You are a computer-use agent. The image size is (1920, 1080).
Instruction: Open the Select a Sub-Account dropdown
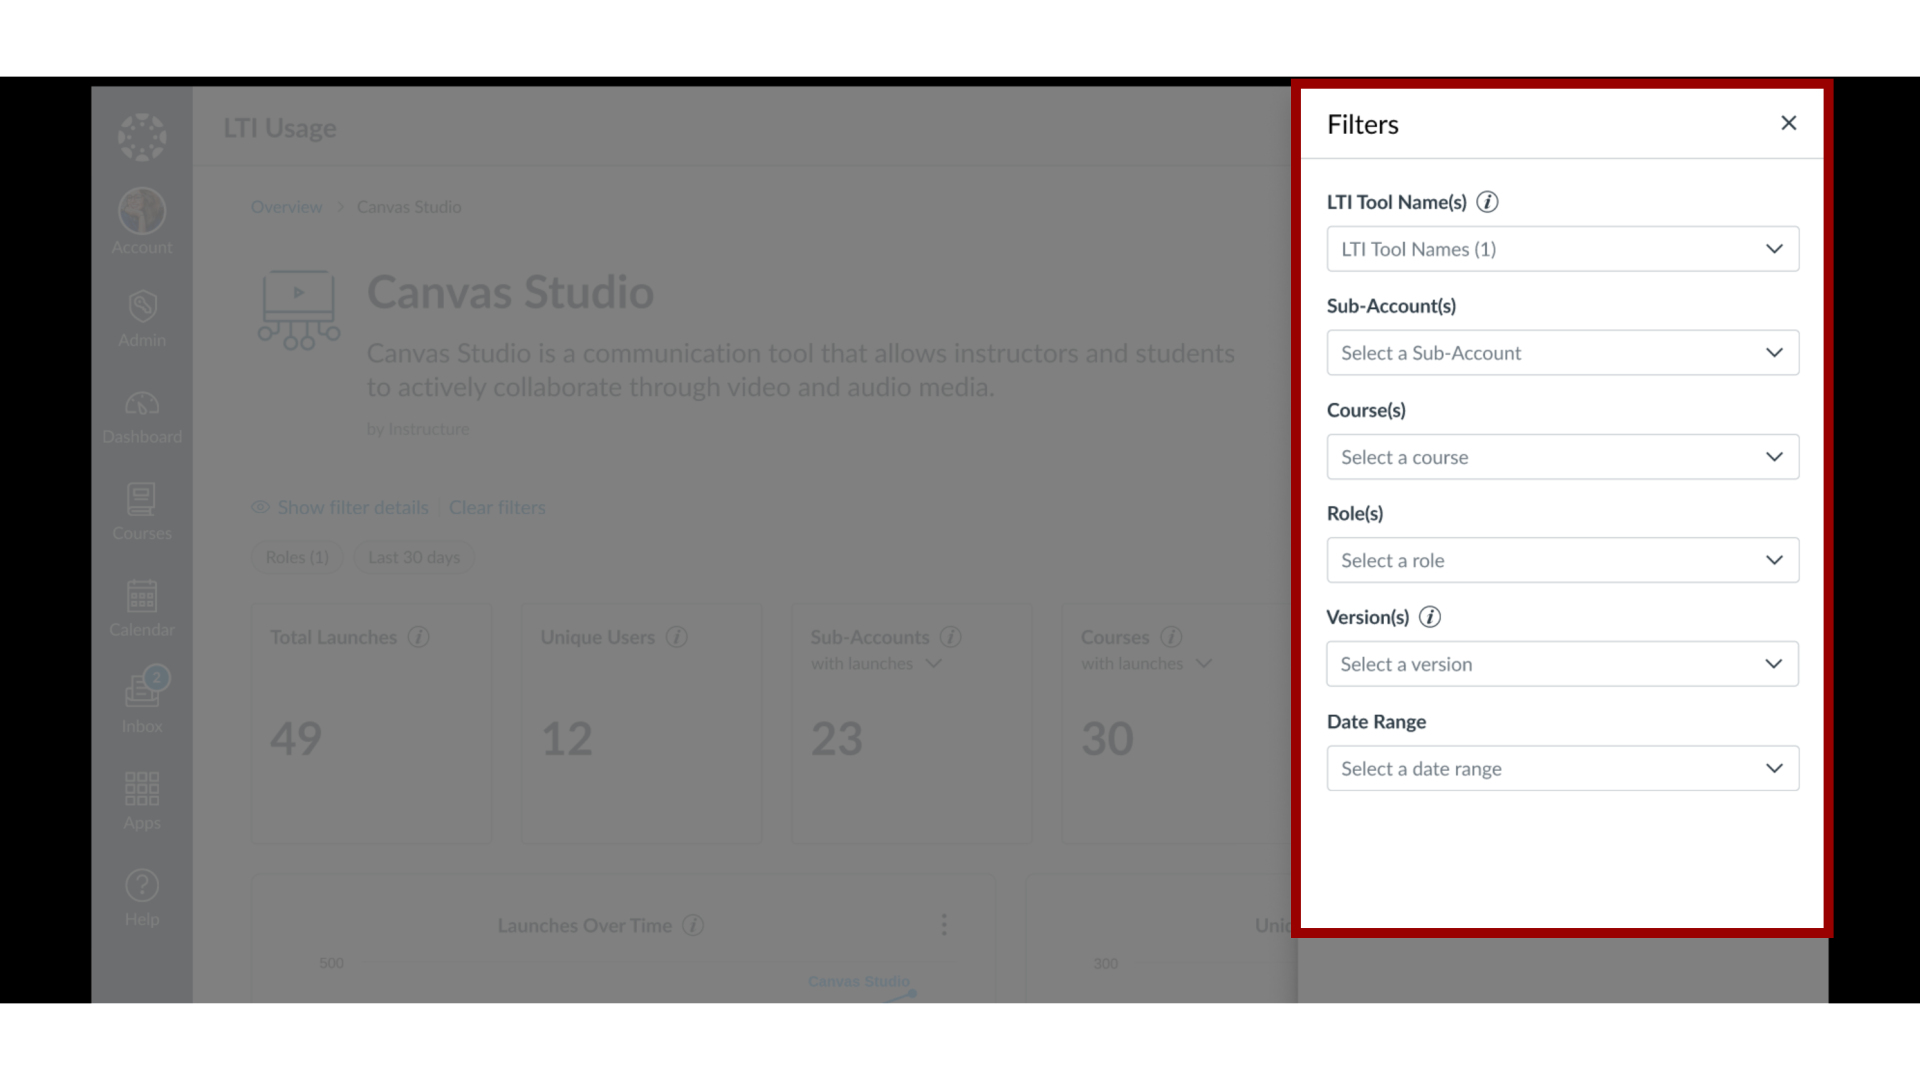point(1562,353)
